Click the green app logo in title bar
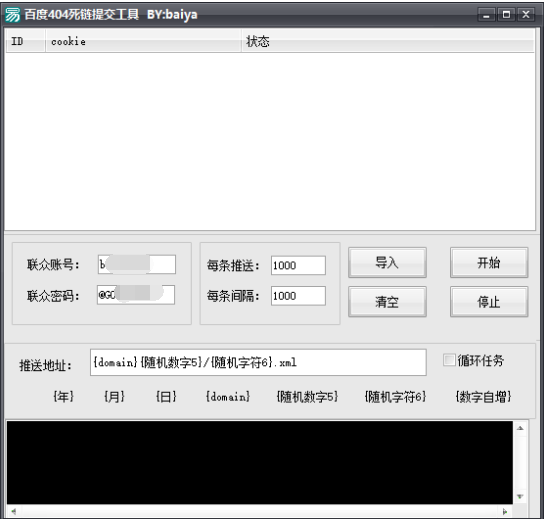 [x=13, y=15]
